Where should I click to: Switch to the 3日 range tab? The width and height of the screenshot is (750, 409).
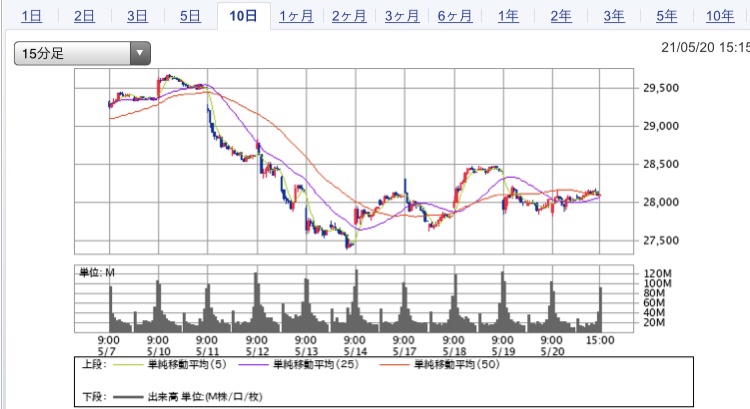coord(137,16)
